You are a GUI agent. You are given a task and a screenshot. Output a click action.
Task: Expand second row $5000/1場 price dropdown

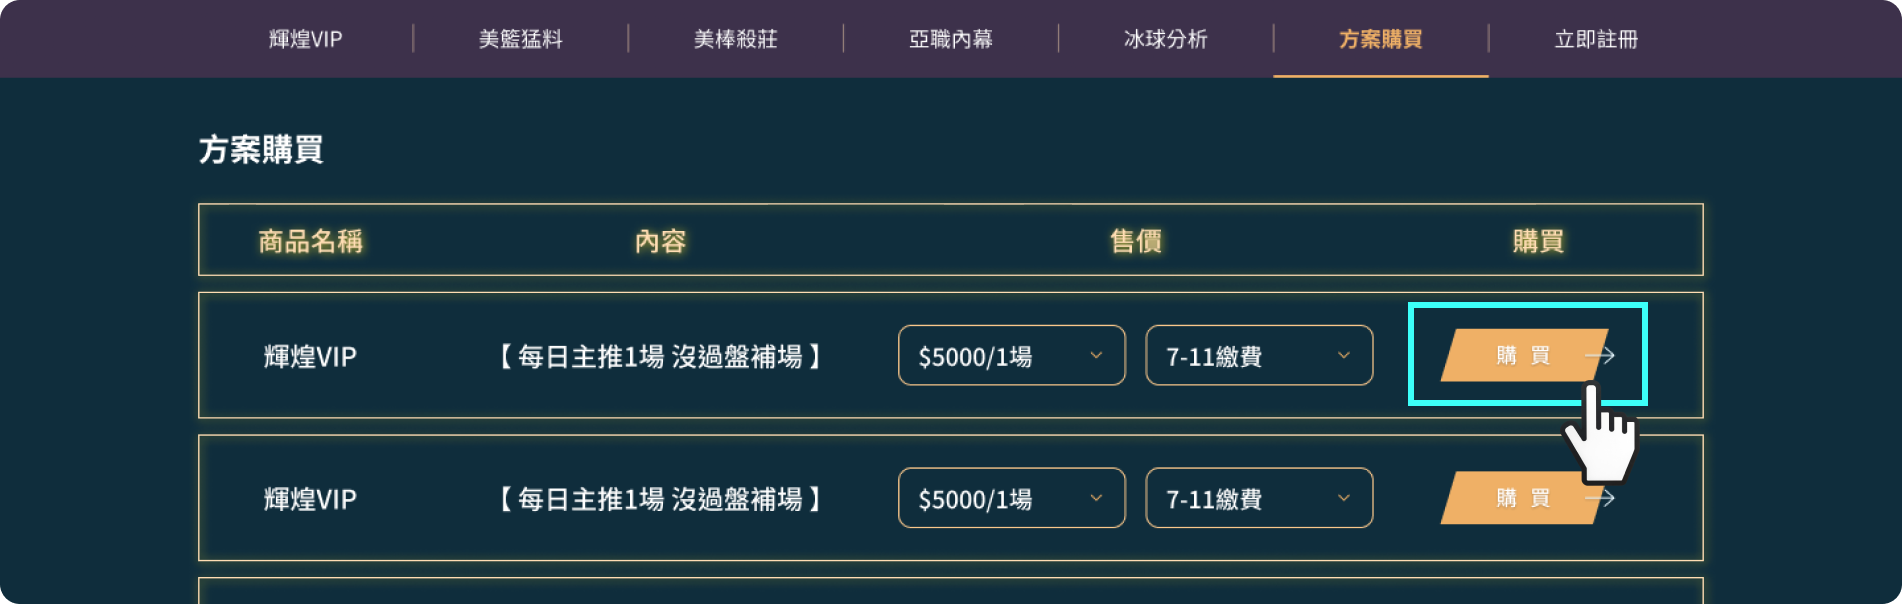pyautogui.click(x=1010, y=498)
